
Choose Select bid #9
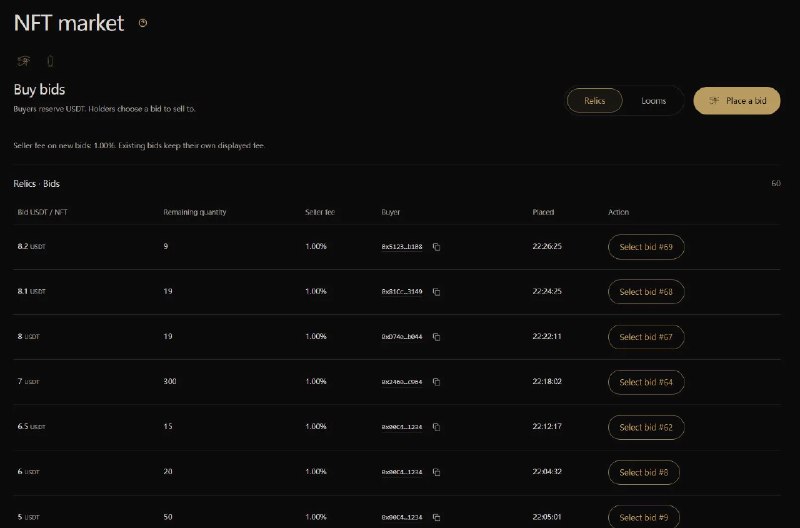pyautogui.click(x=643, y=517)
